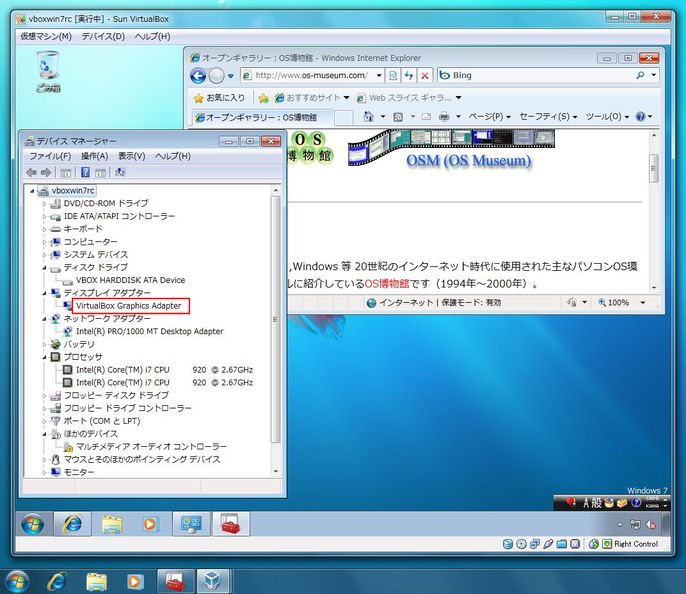Toggle compatibility view icon in IE address bar
Image resolution: width=686 pixels, height=594 pixels.
(393, 75)
